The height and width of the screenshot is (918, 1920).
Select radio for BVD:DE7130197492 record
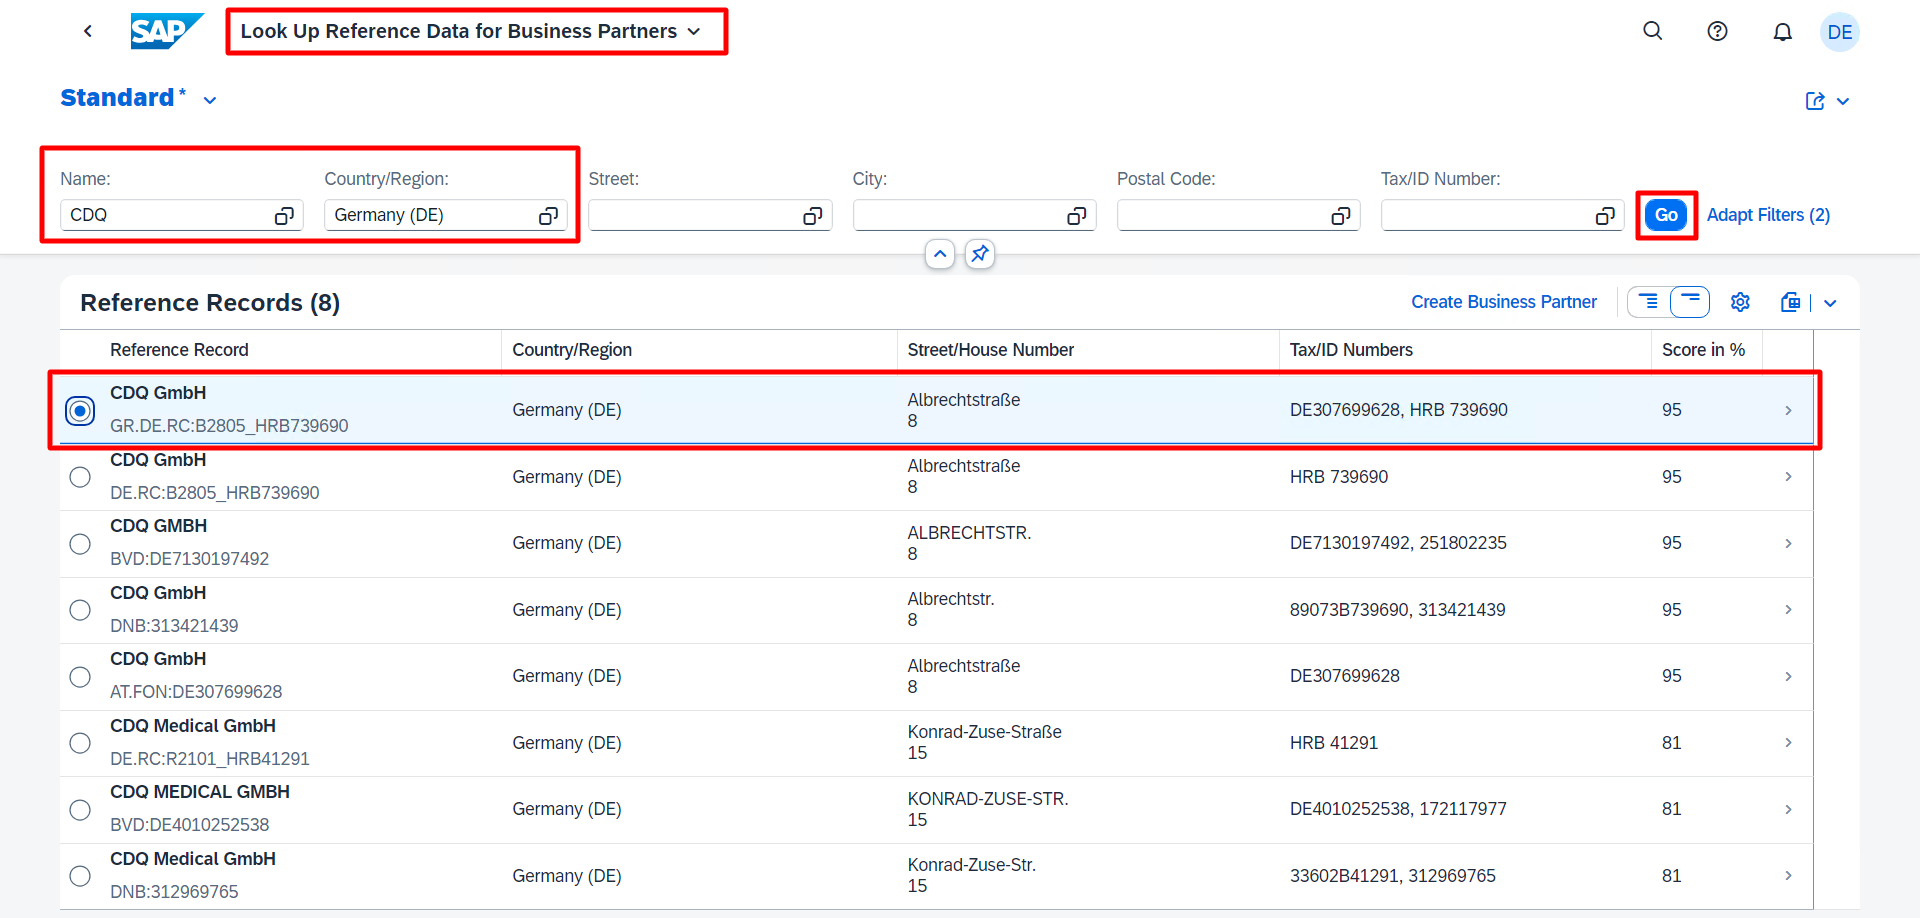point(80,543)
